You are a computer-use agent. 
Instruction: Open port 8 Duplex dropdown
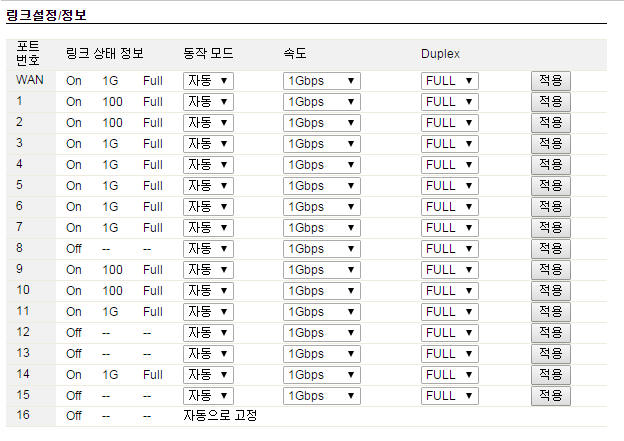(450, 249)
